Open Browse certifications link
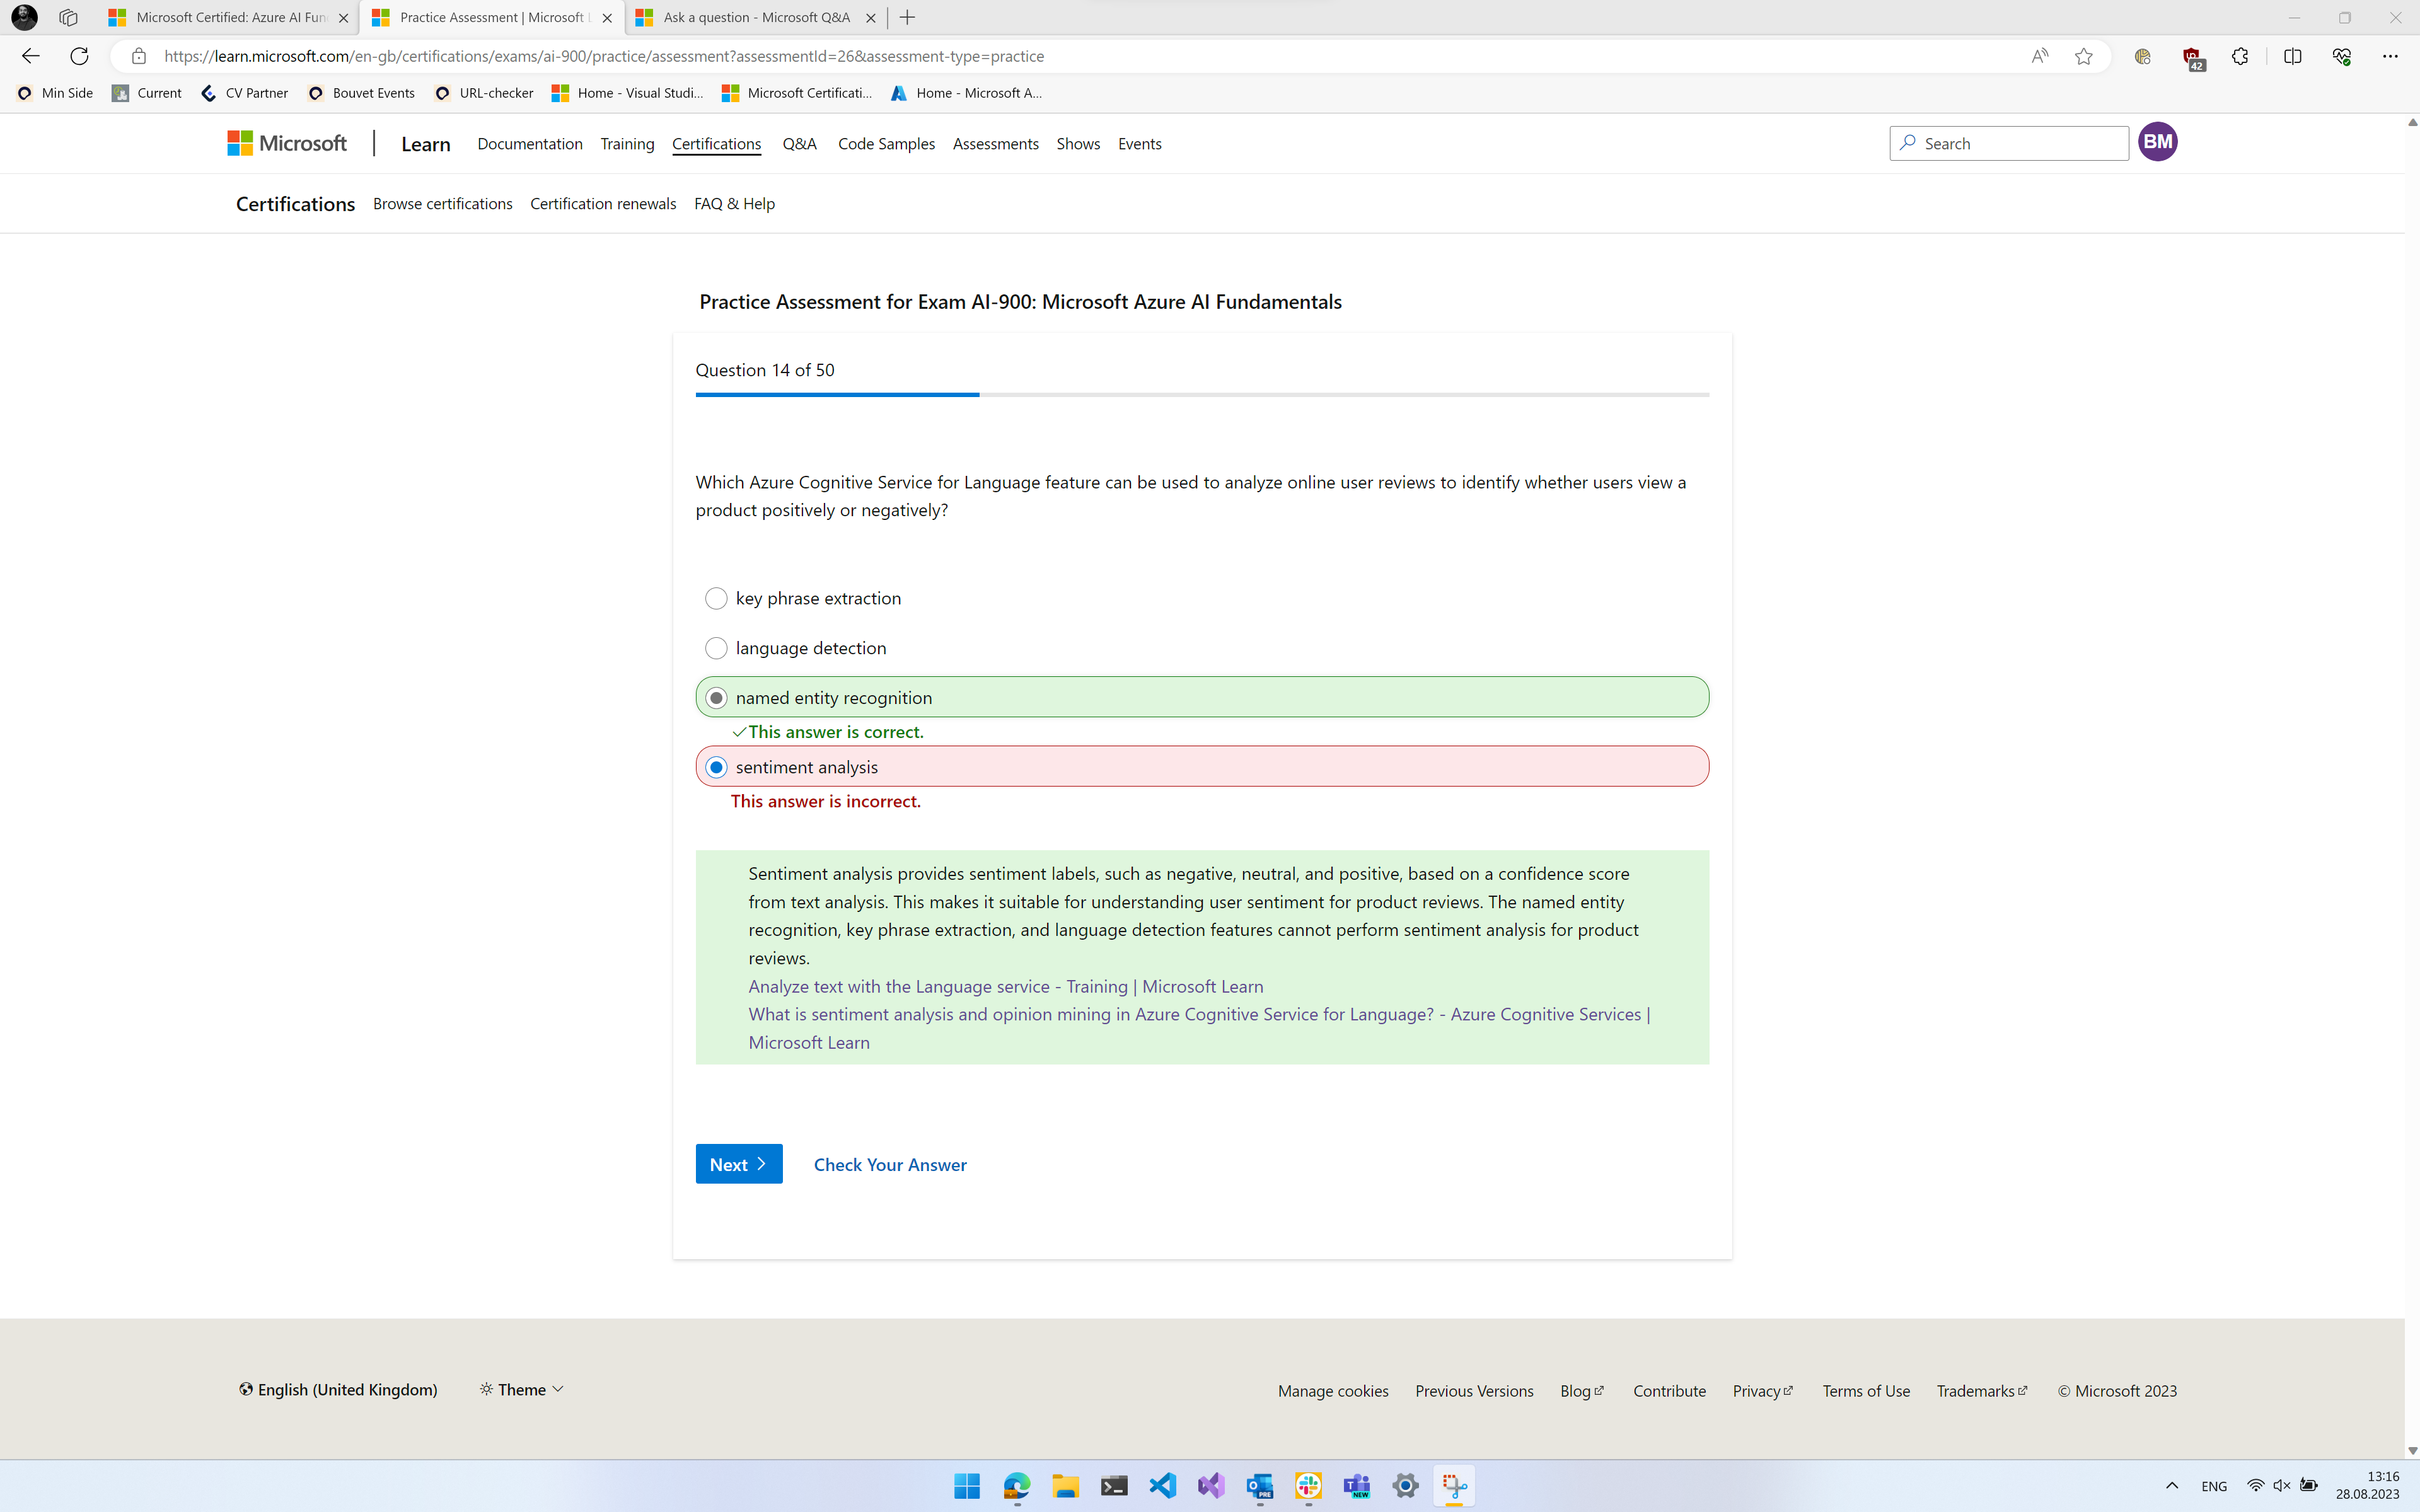 442,203
